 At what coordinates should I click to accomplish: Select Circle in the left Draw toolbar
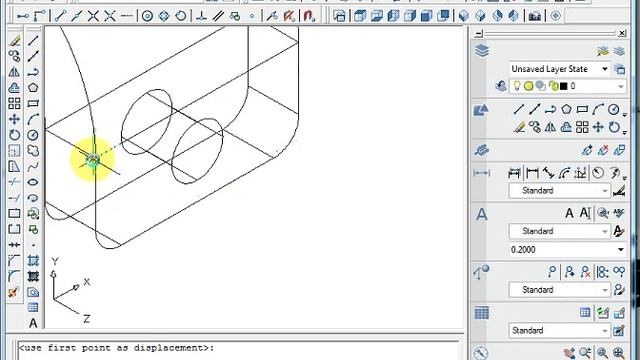tap(33, 135)
